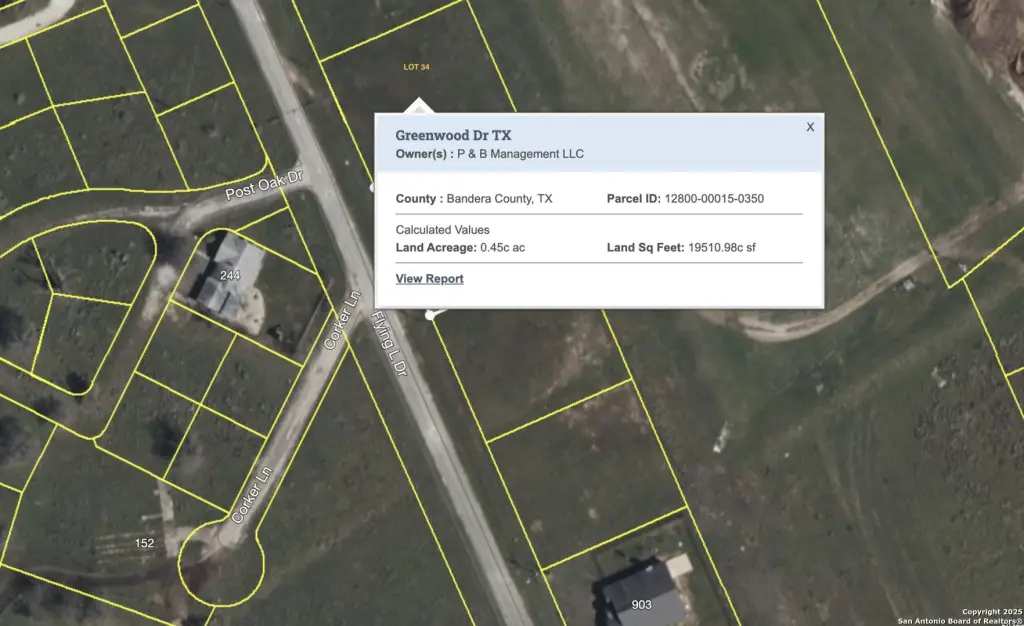
Task: Click the LOT 34 map label
Action: [x=416, y=67]
